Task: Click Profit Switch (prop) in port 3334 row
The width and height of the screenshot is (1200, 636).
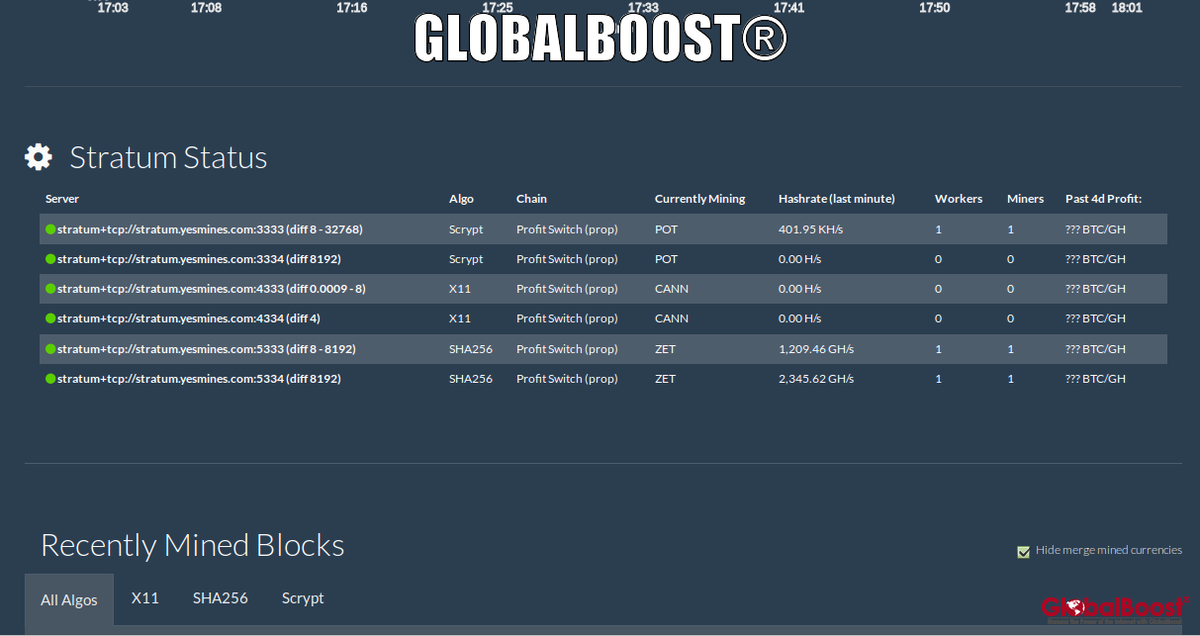Action: 566,259
